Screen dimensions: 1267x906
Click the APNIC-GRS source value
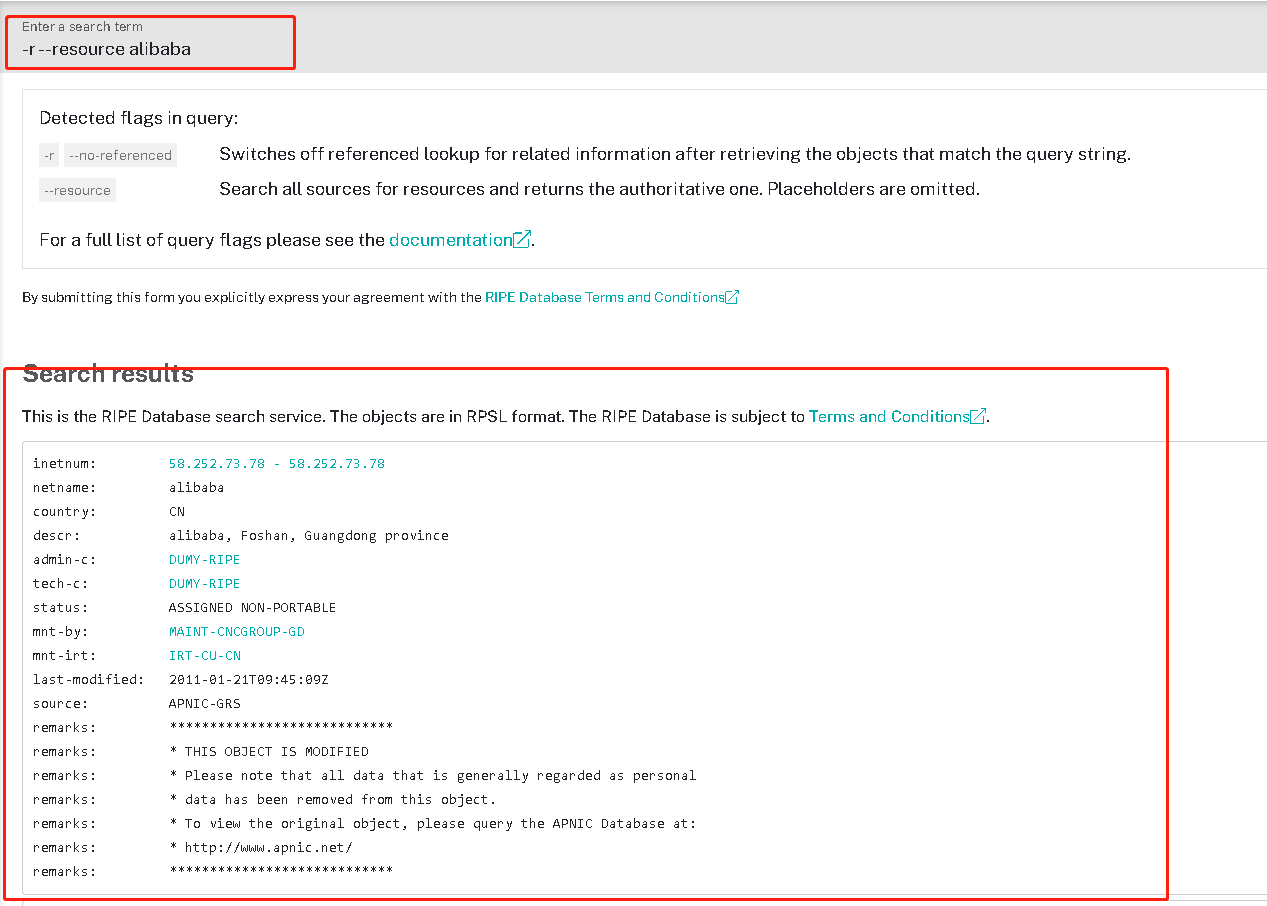(204, 704)
